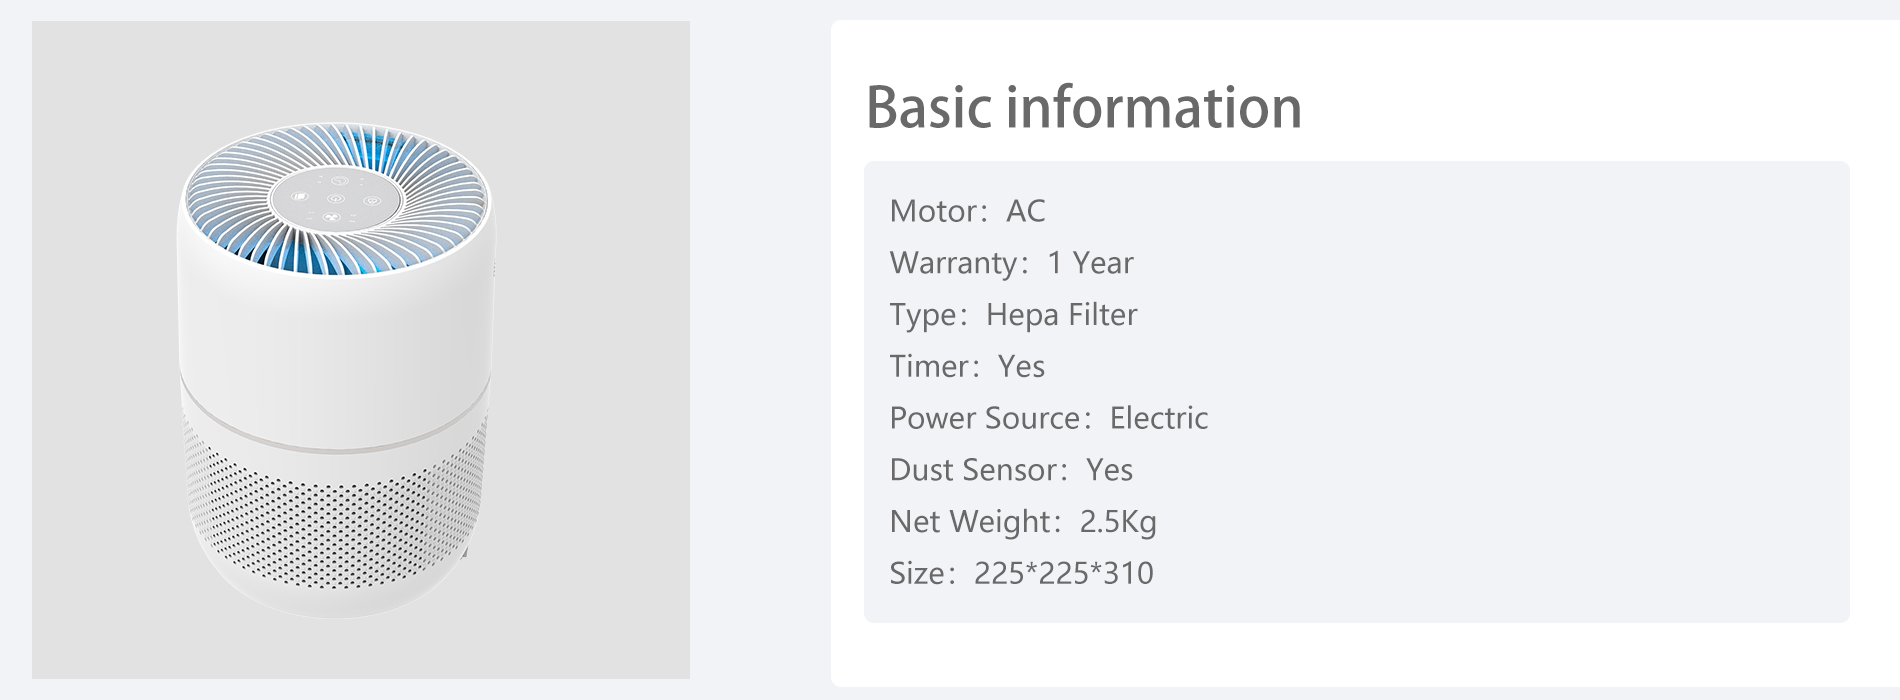Click the '2.5Kg' weight value
This screenshot has width=1900, height=700.
click(1118, 522)
